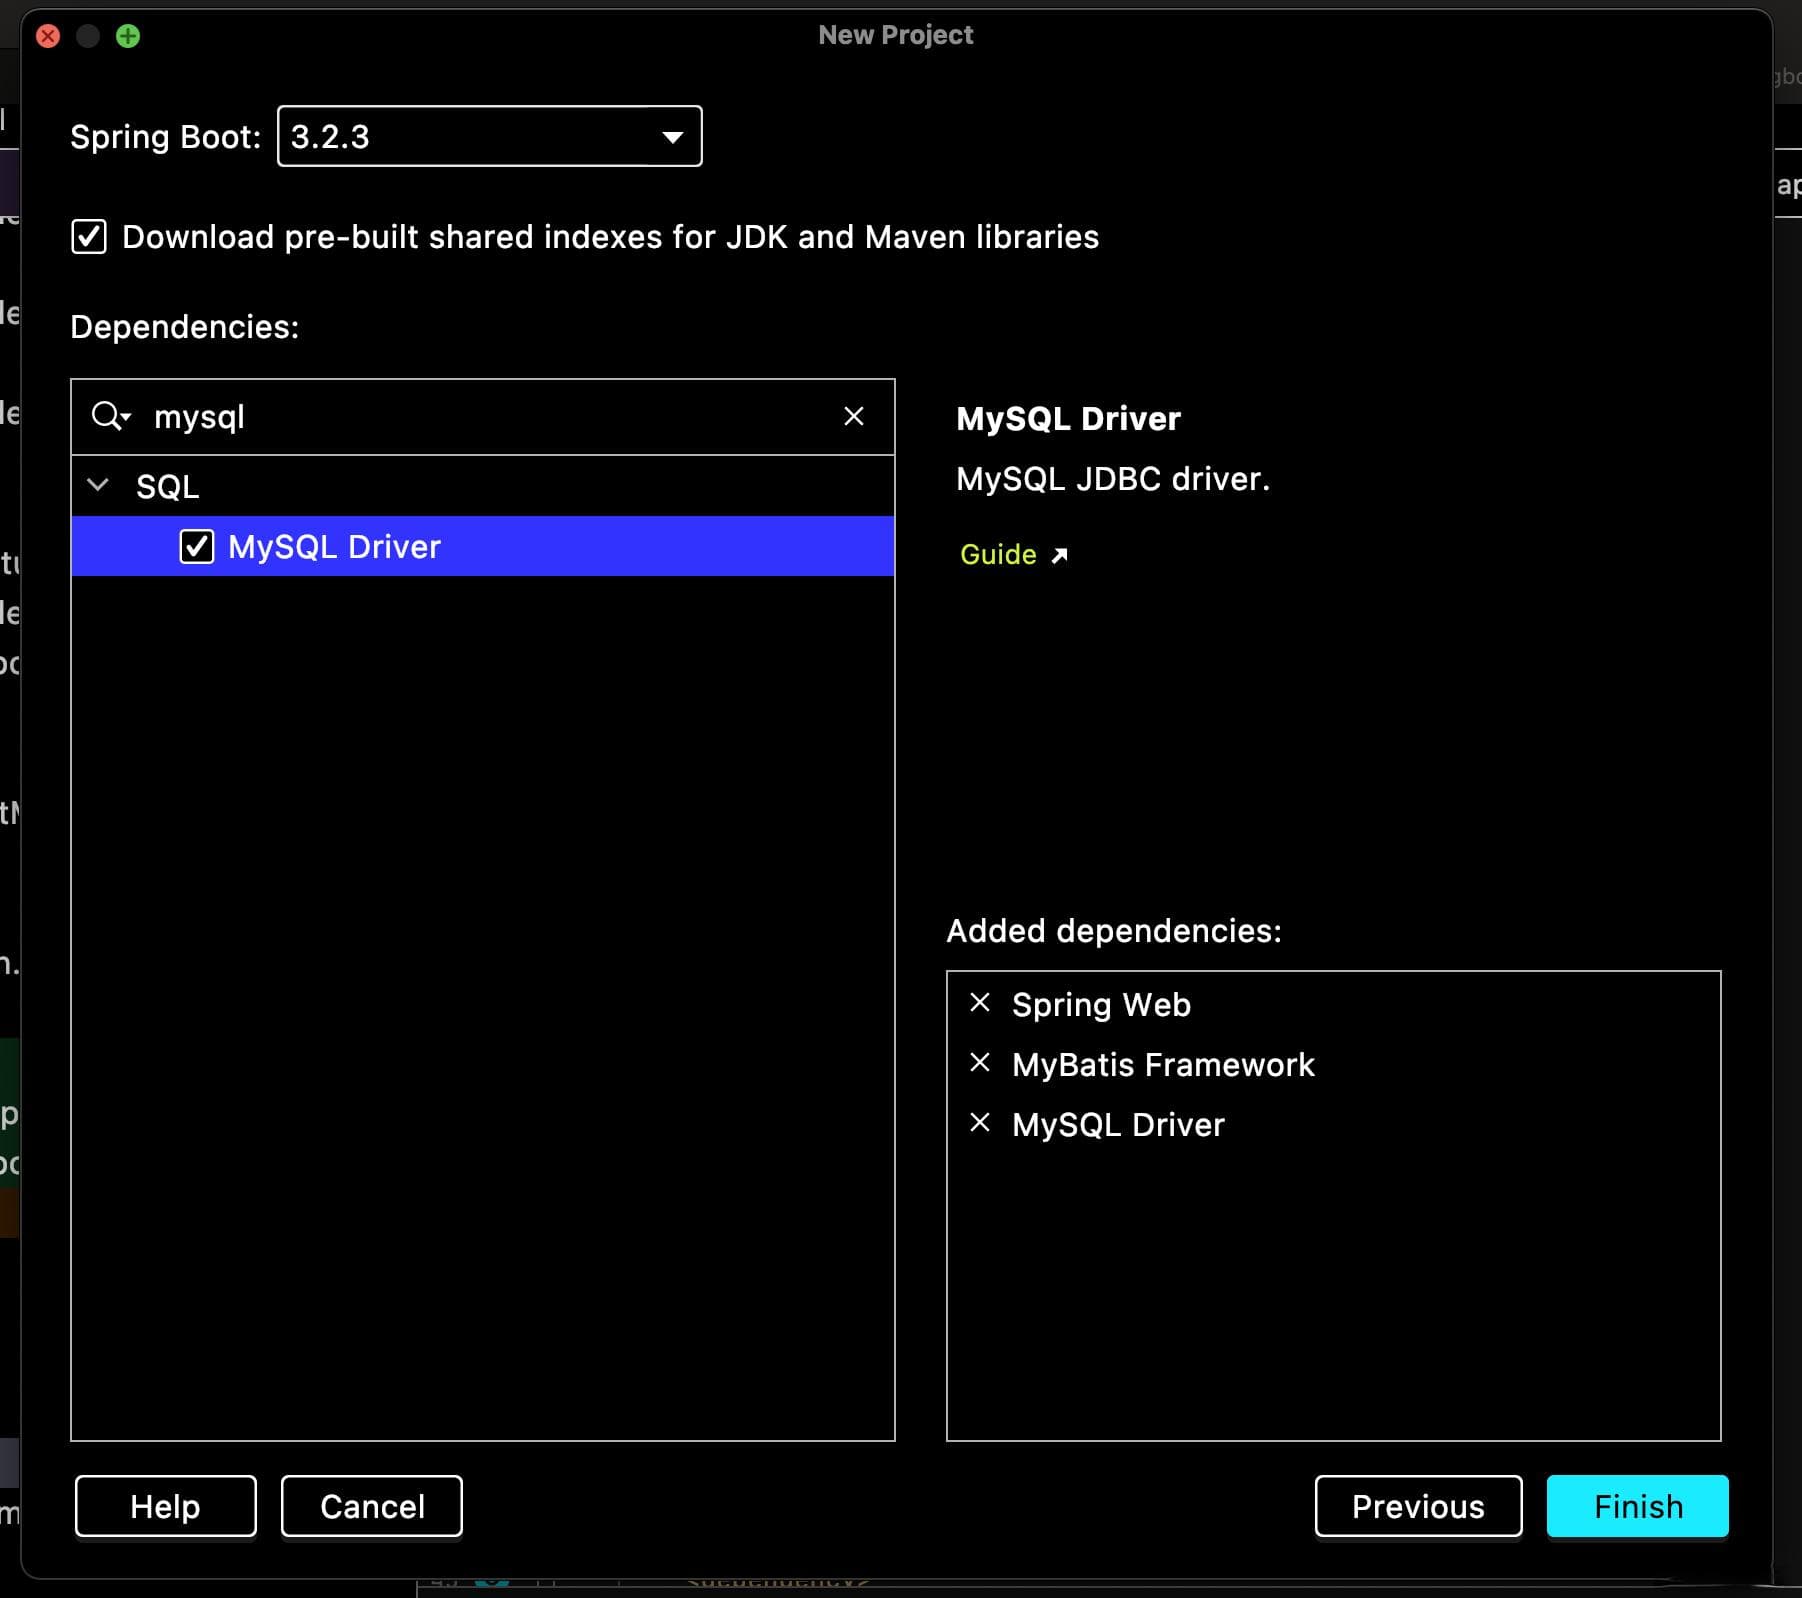
Task: Collapse the SQL category chevron
Action: (x=98, y=486)
